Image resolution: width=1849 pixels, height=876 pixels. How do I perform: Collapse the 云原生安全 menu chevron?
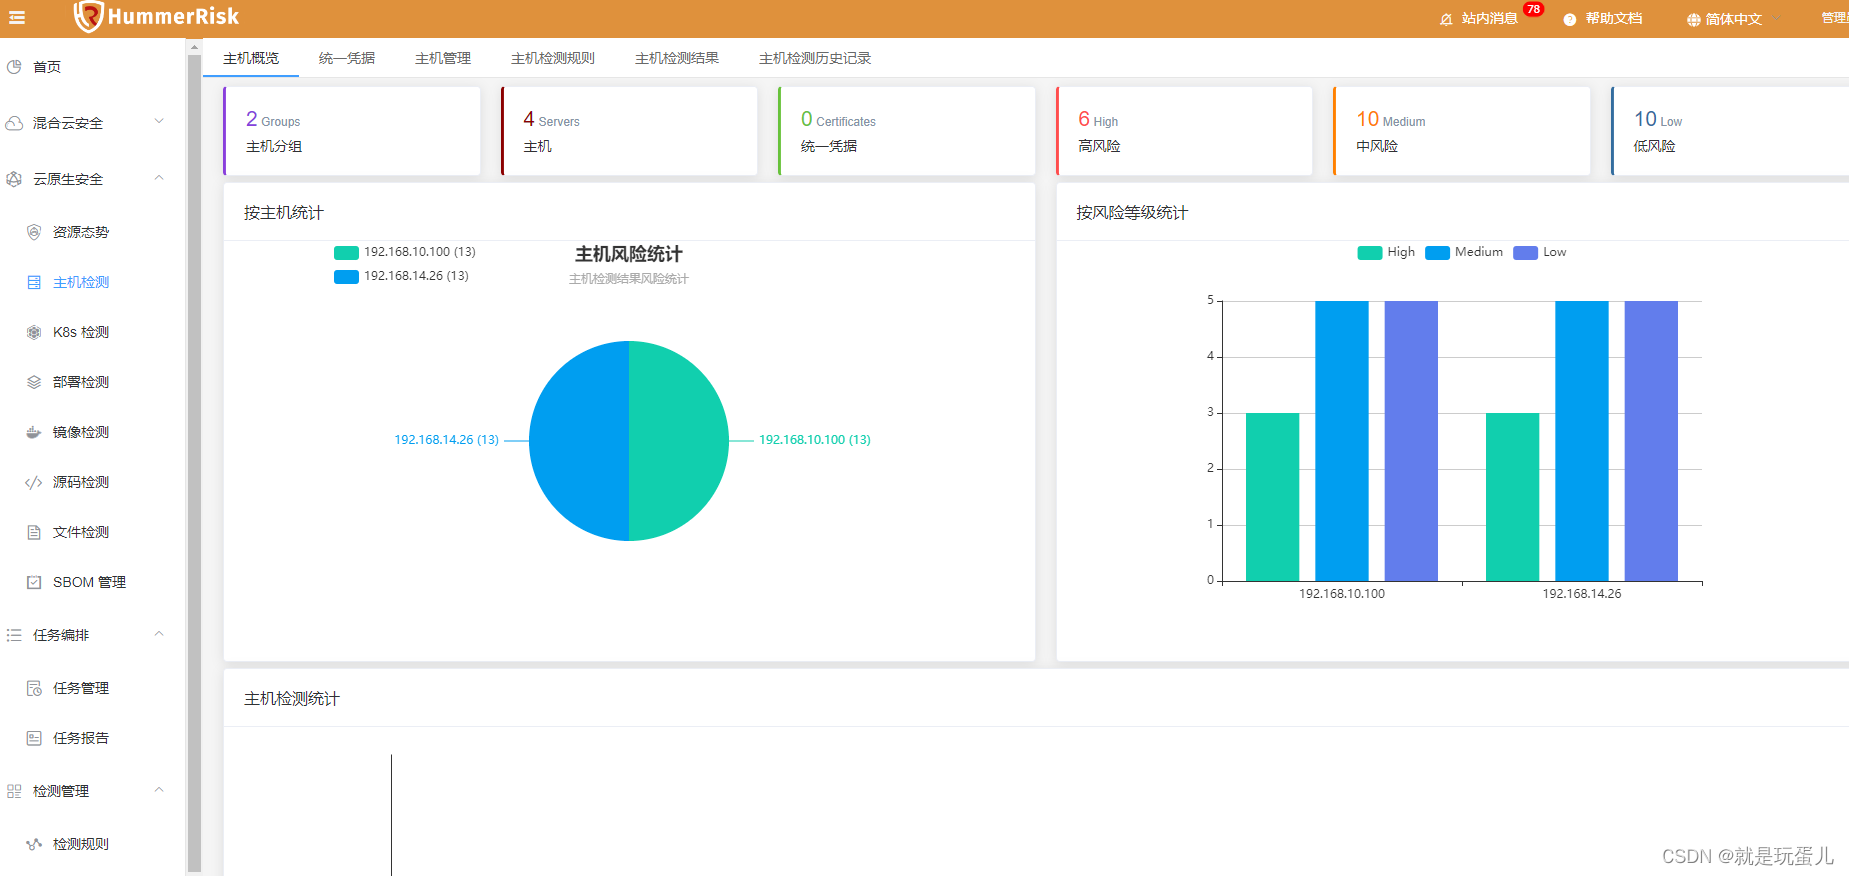159,178
